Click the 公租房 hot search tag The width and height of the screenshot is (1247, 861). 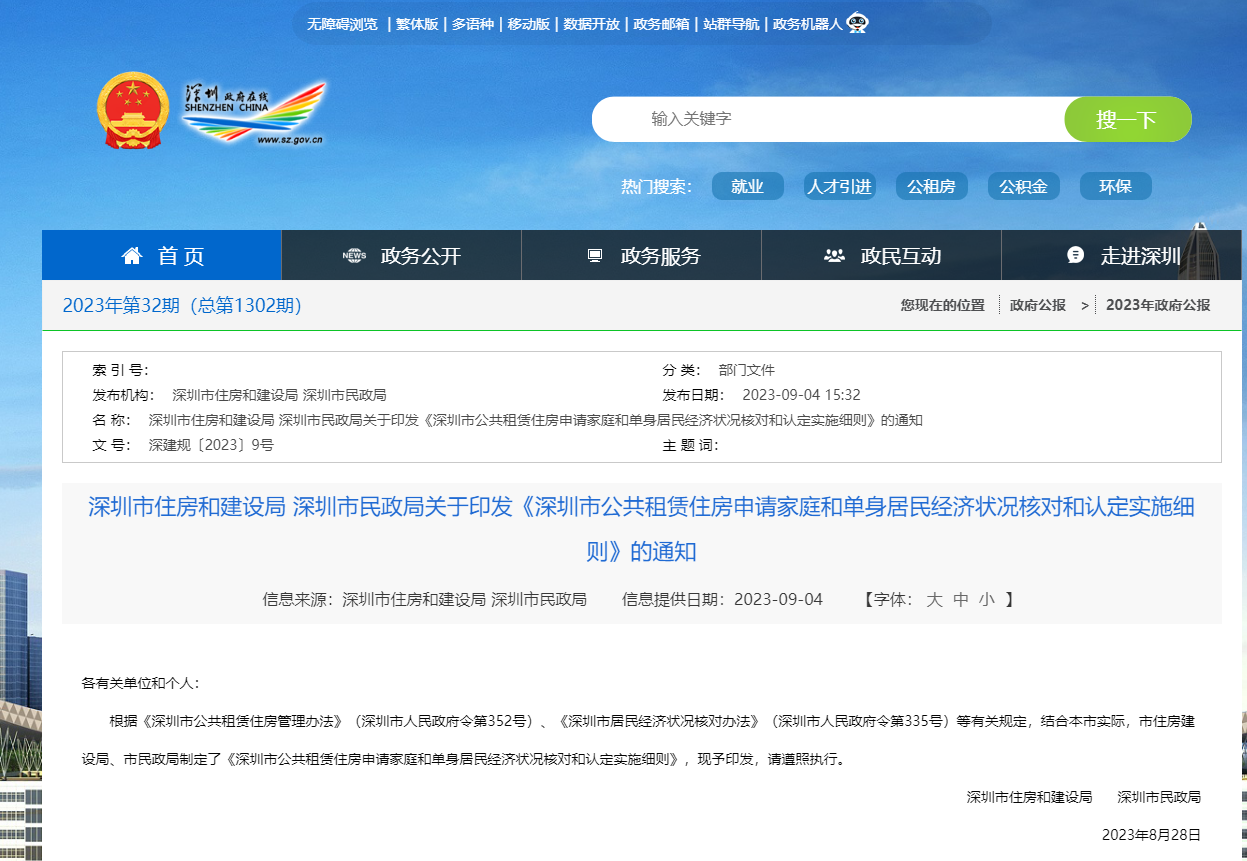(x=931, y=187)
